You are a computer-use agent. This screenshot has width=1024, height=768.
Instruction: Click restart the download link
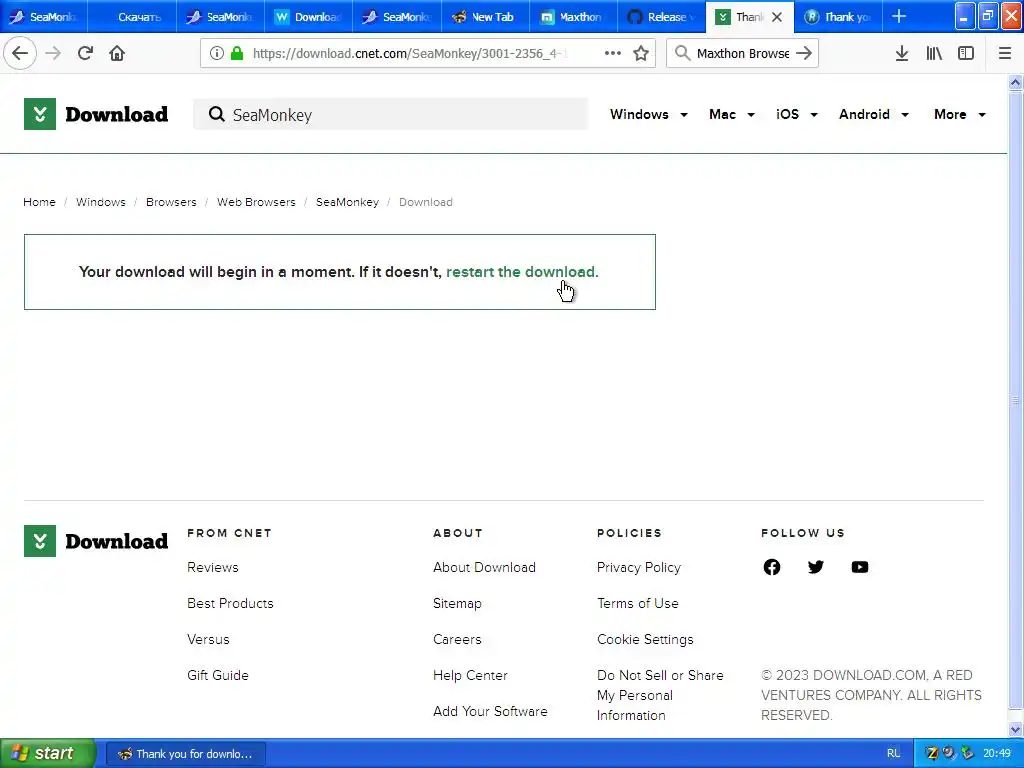(522, 272)
